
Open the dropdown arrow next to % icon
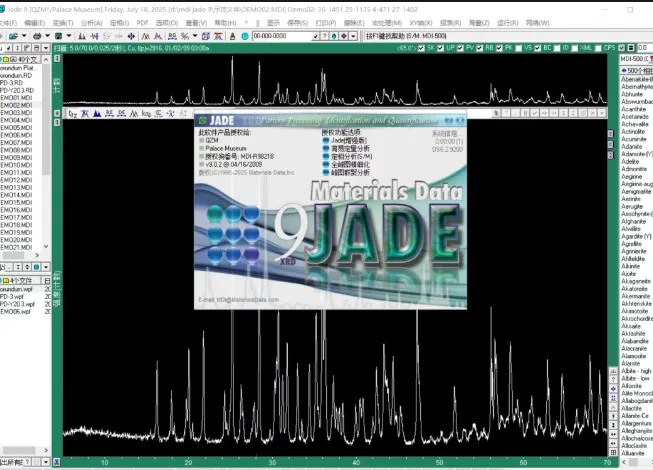(x=195, y=36)
